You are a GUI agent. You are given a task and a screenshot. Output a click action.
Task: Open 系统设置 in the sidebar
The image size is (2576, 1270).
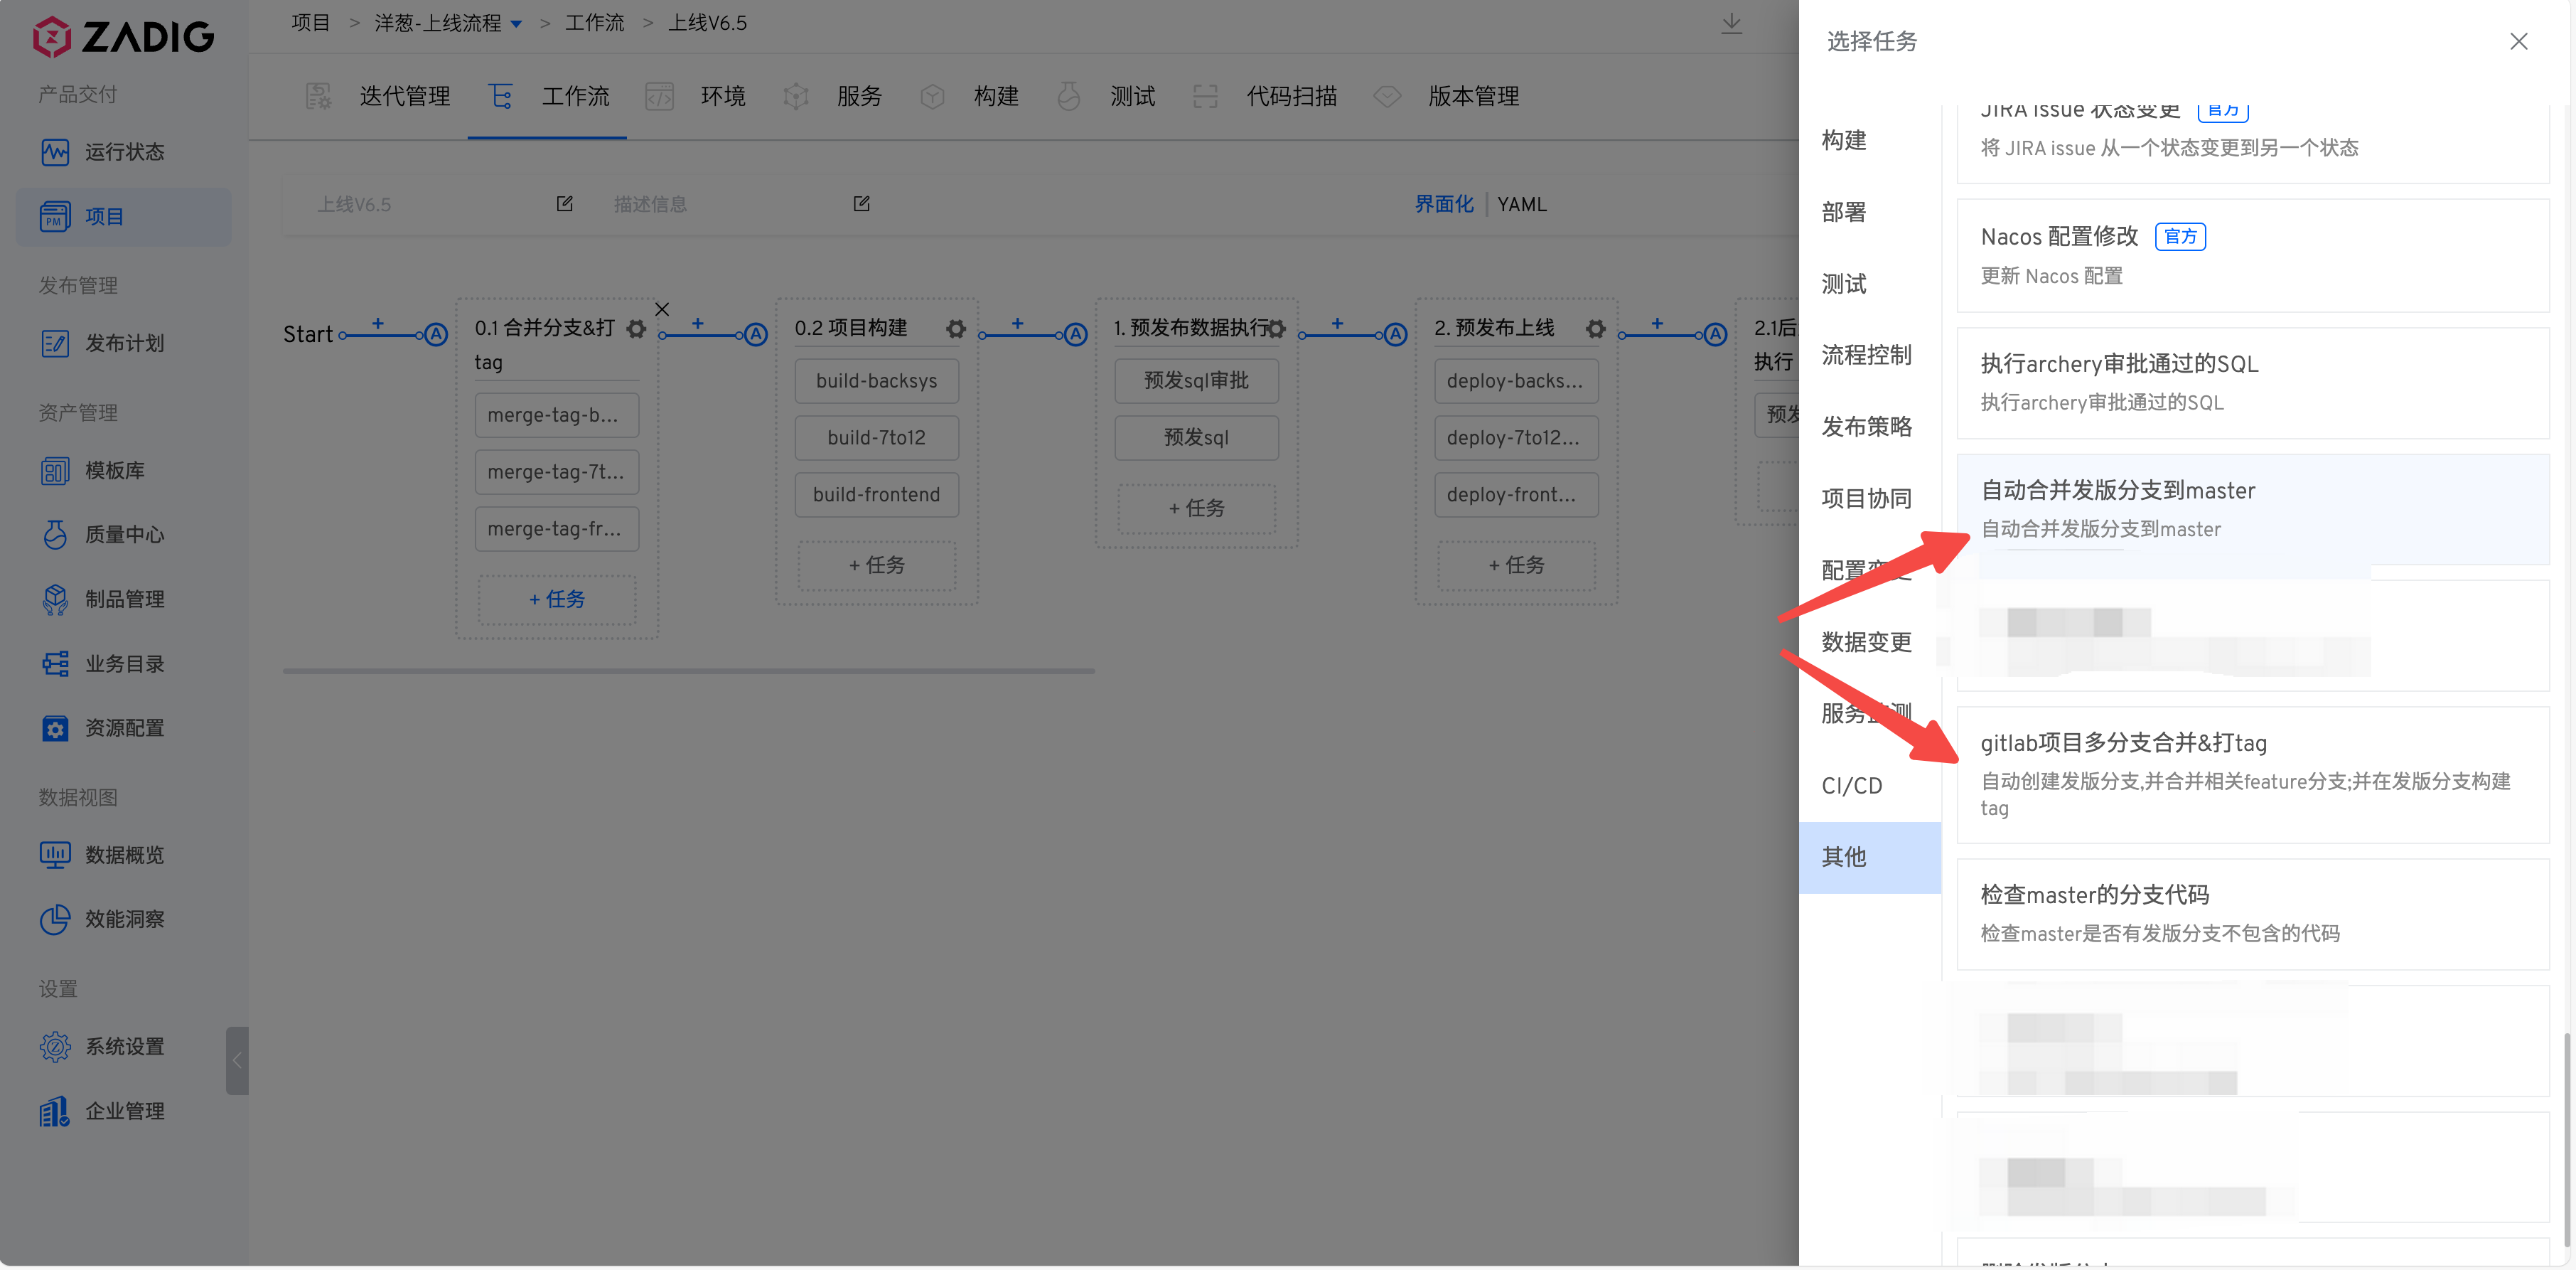coord(124,1047)
